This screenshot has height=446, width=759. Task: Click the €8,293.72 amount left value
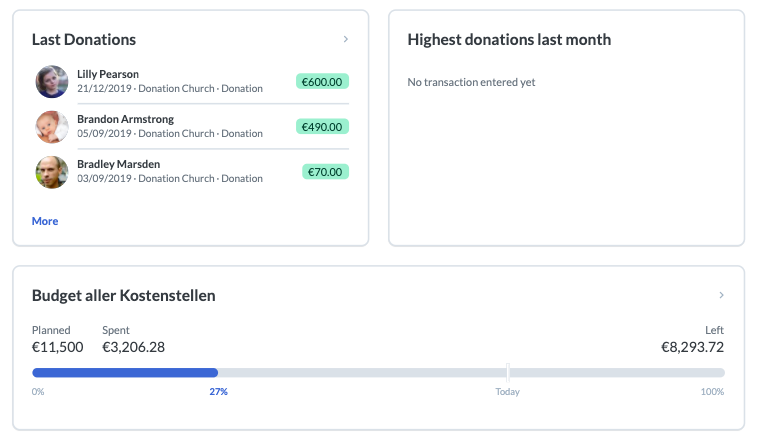point(693,347)
